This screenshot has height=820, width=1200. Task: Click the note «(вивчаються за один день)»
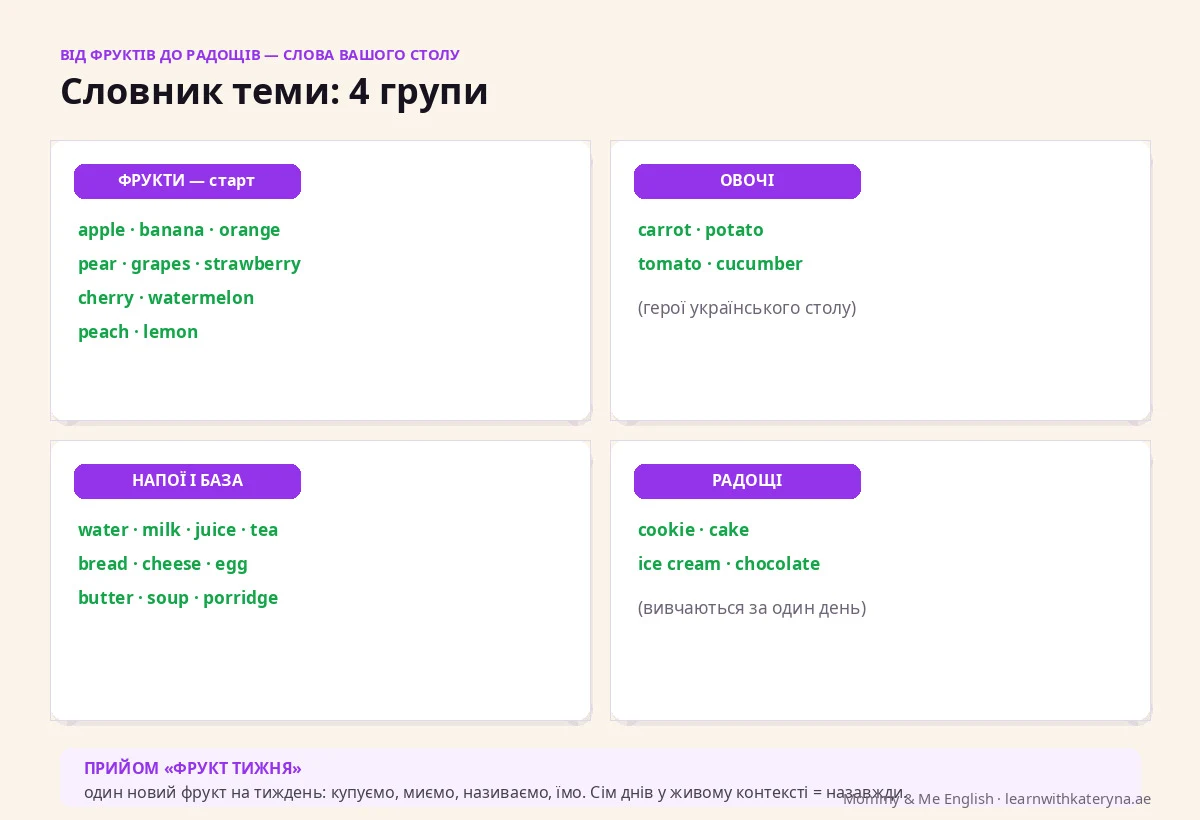click(752, 608)
